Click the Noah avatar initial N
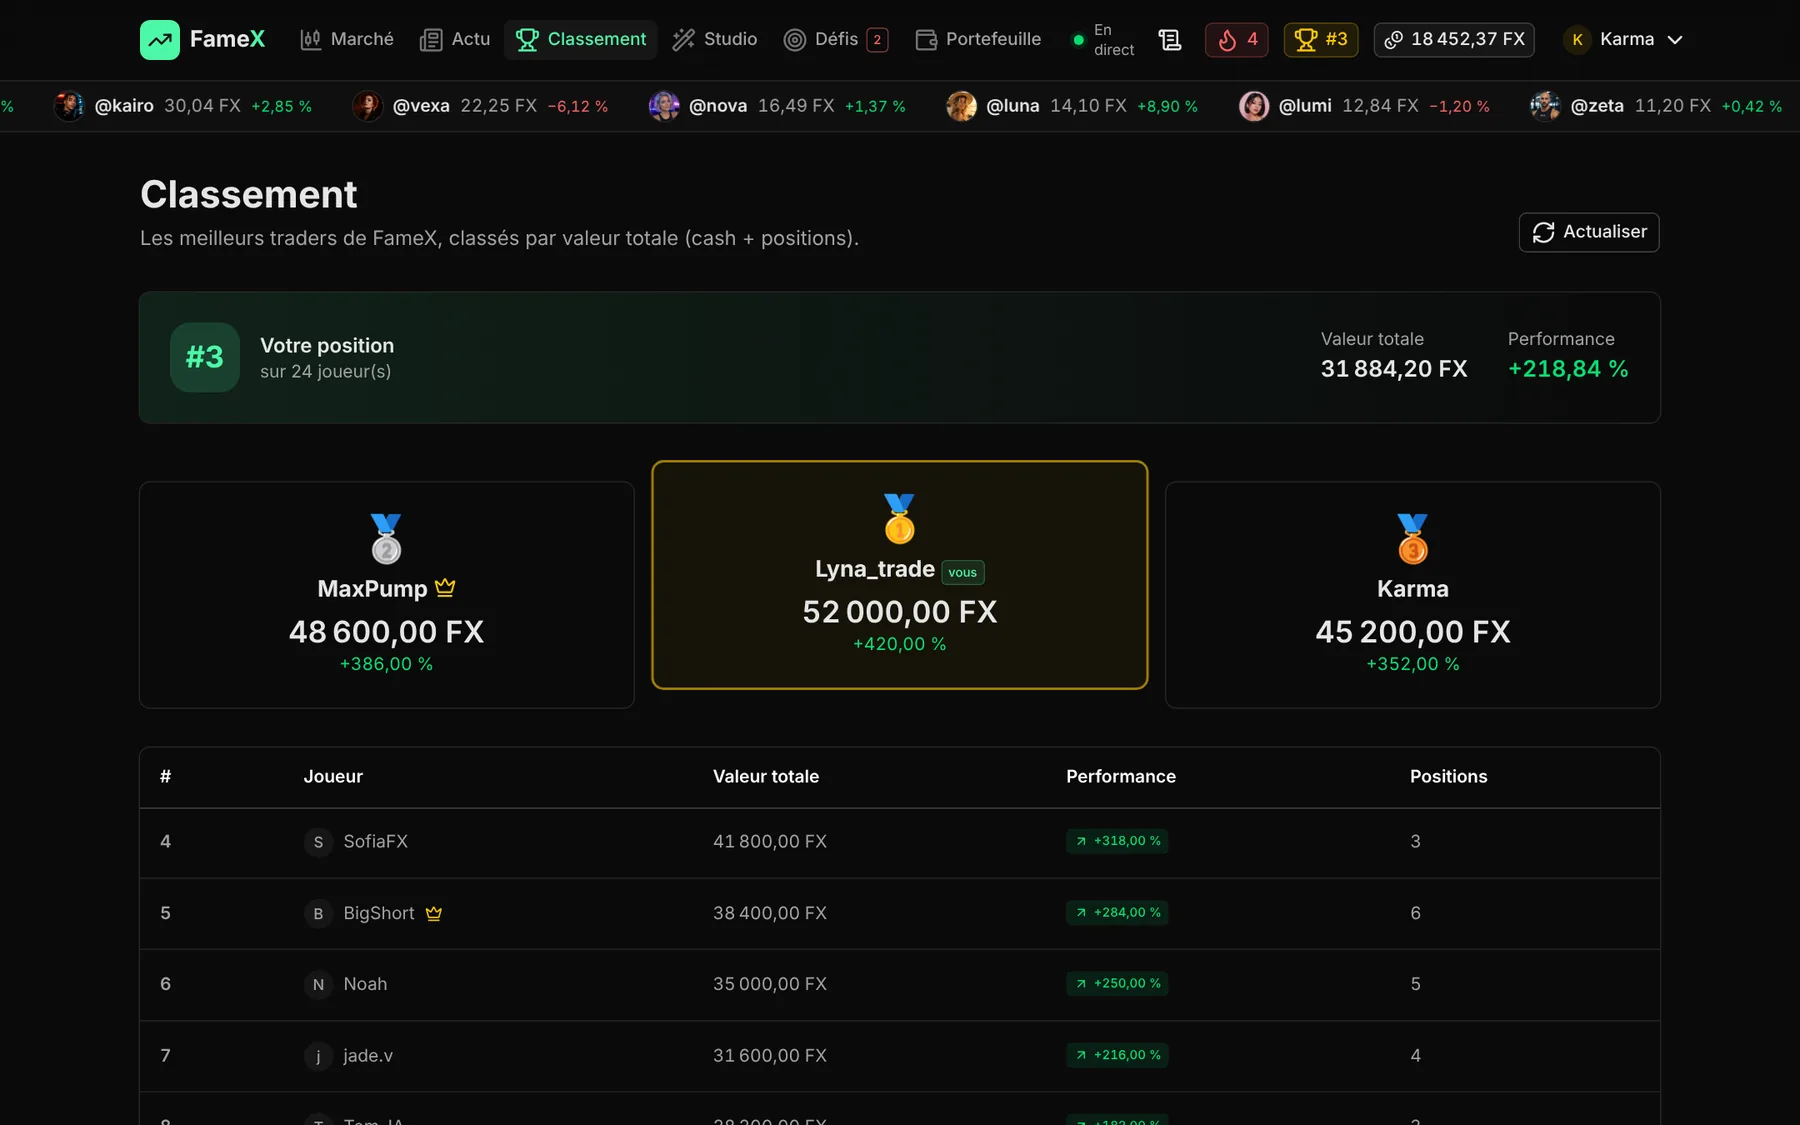 tap(318, 985)
